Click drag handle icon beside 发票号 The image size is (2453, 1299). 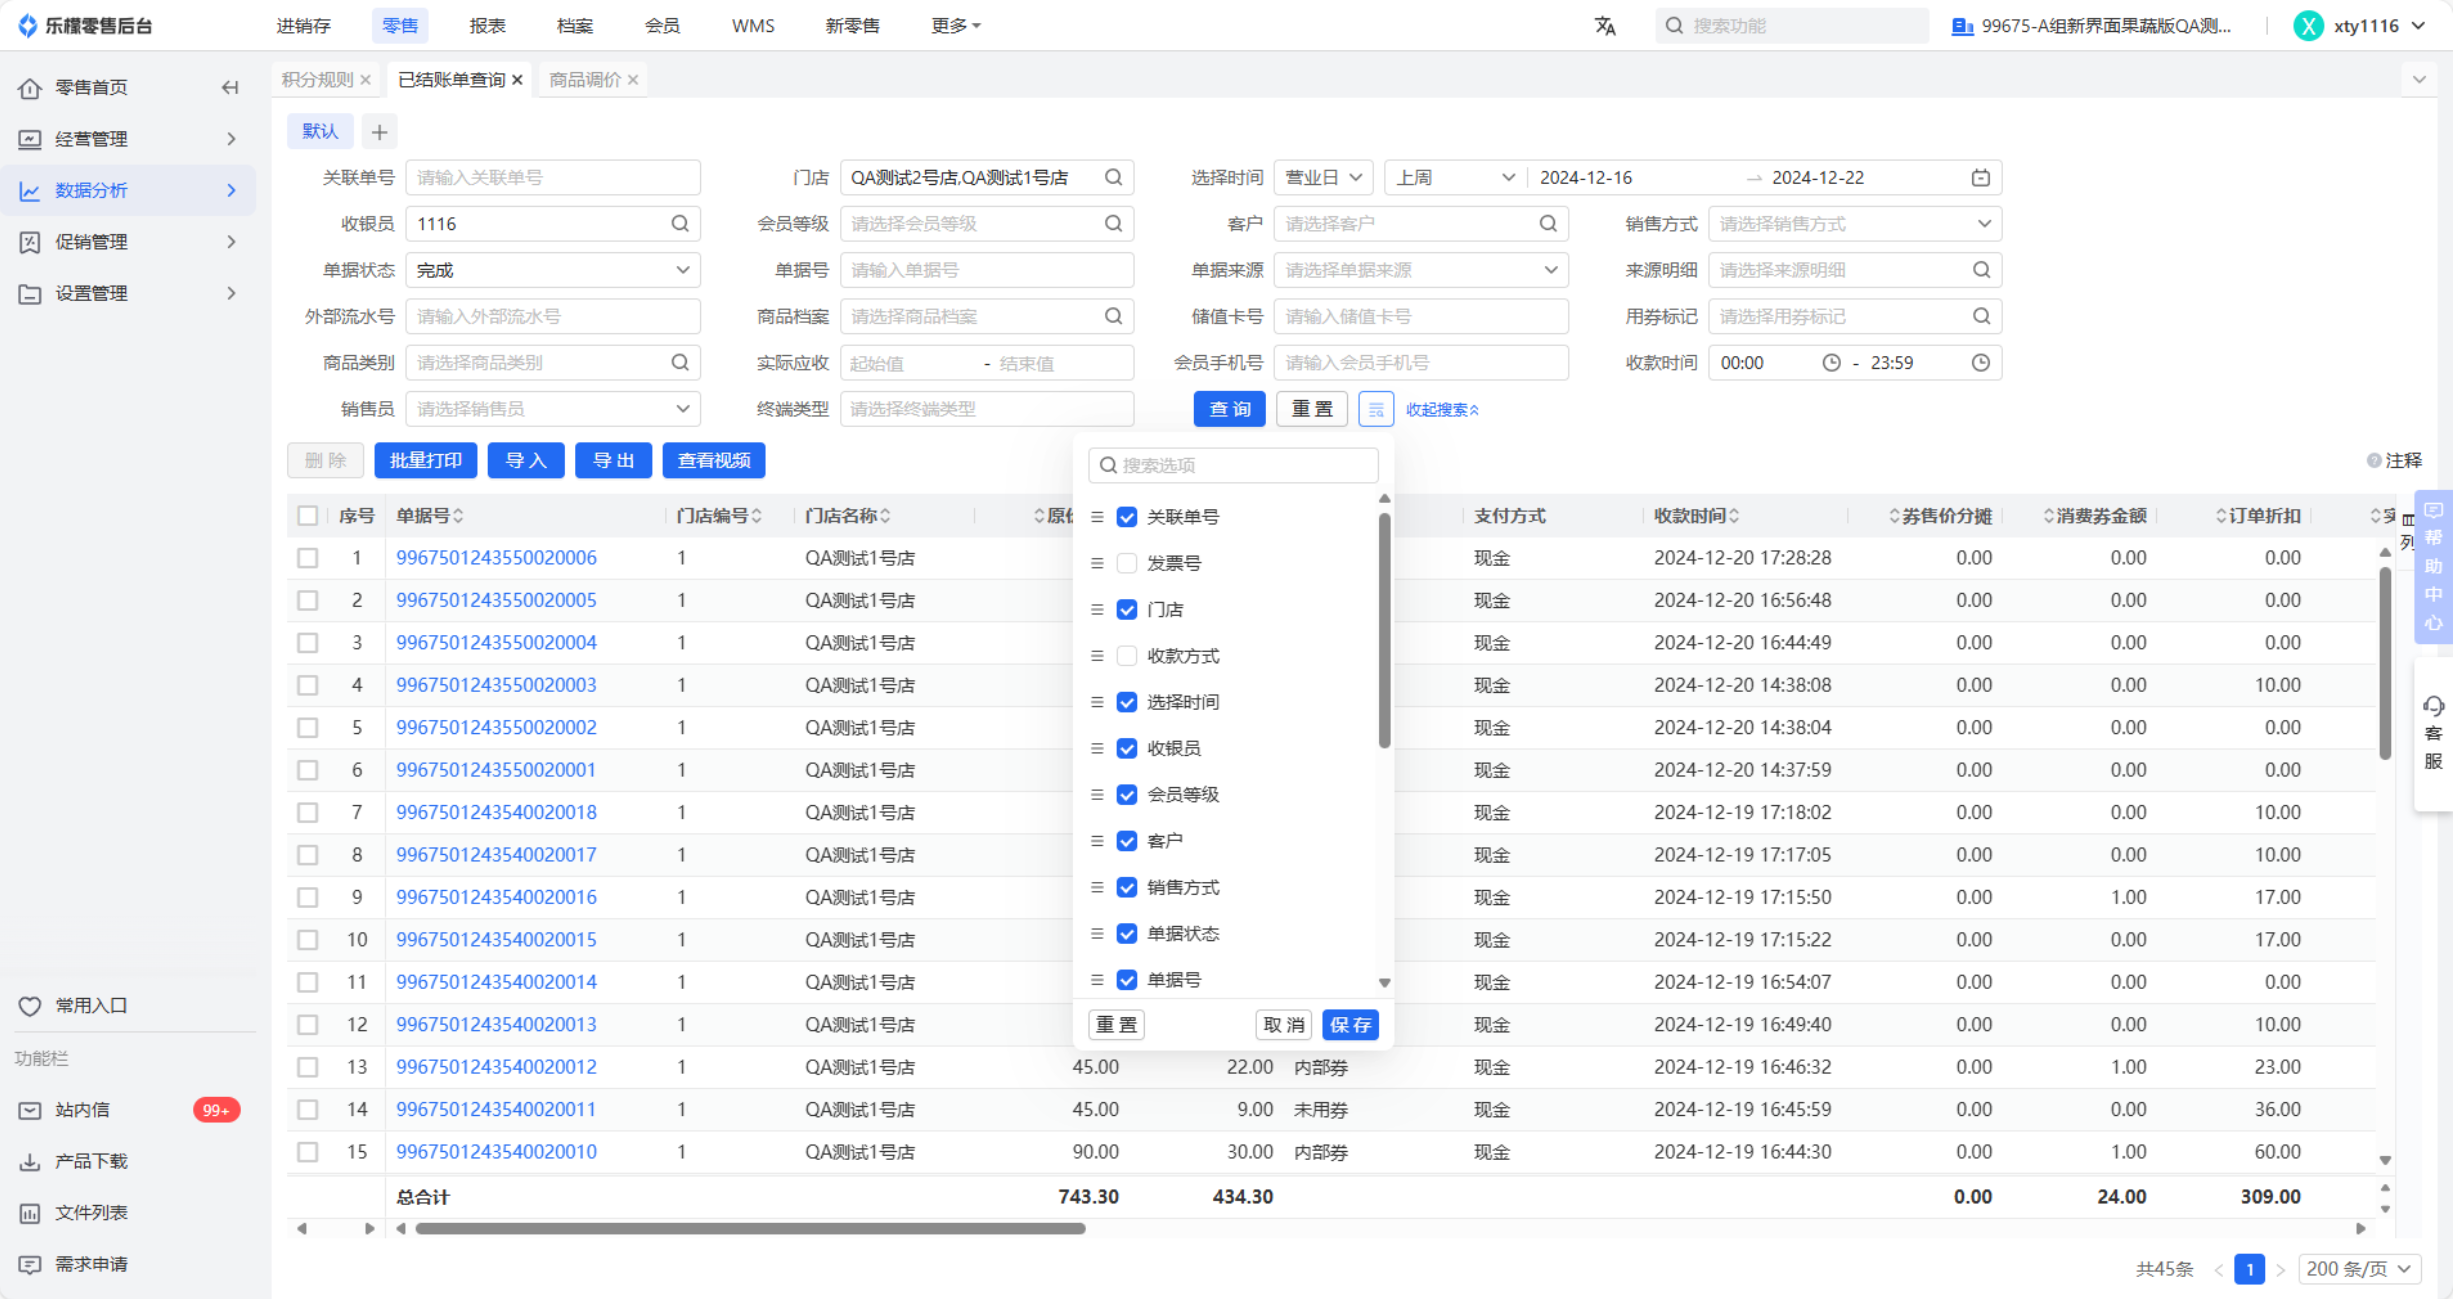[x=1097, y=564]
